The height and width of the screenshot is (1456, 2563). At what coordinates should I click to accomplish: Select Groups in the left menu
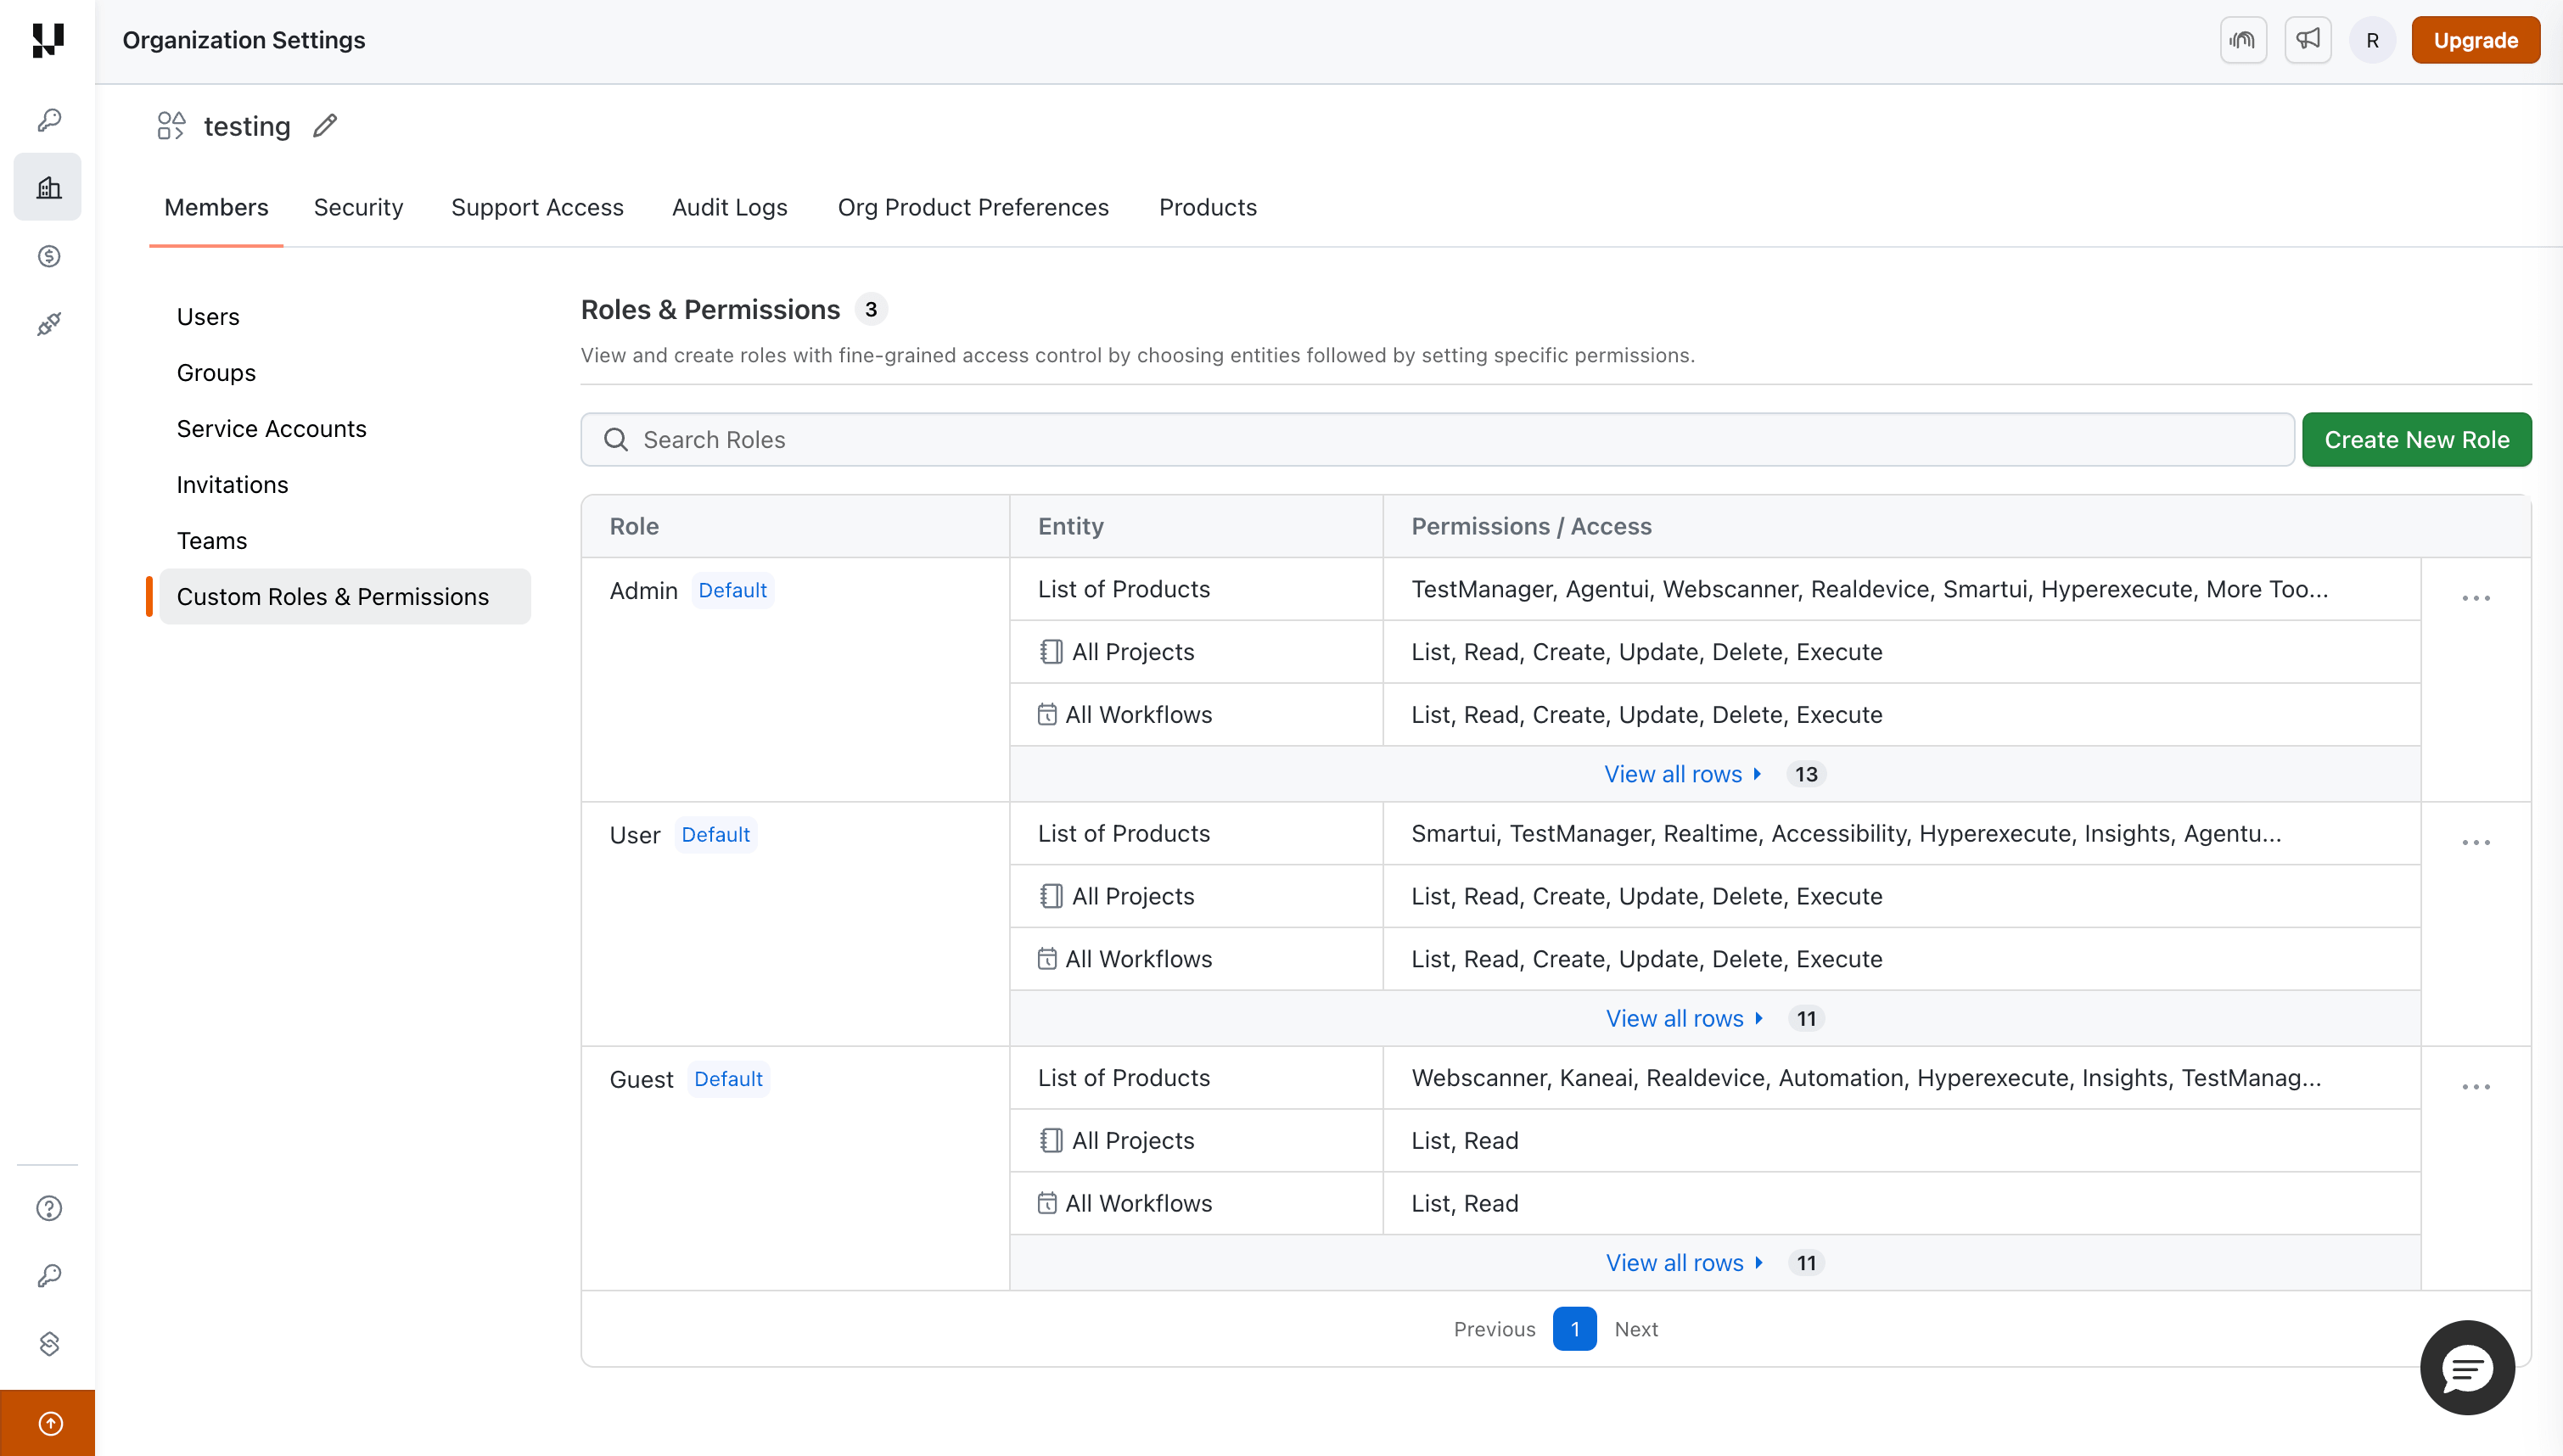pyautogui.click(x=216, y=373)
